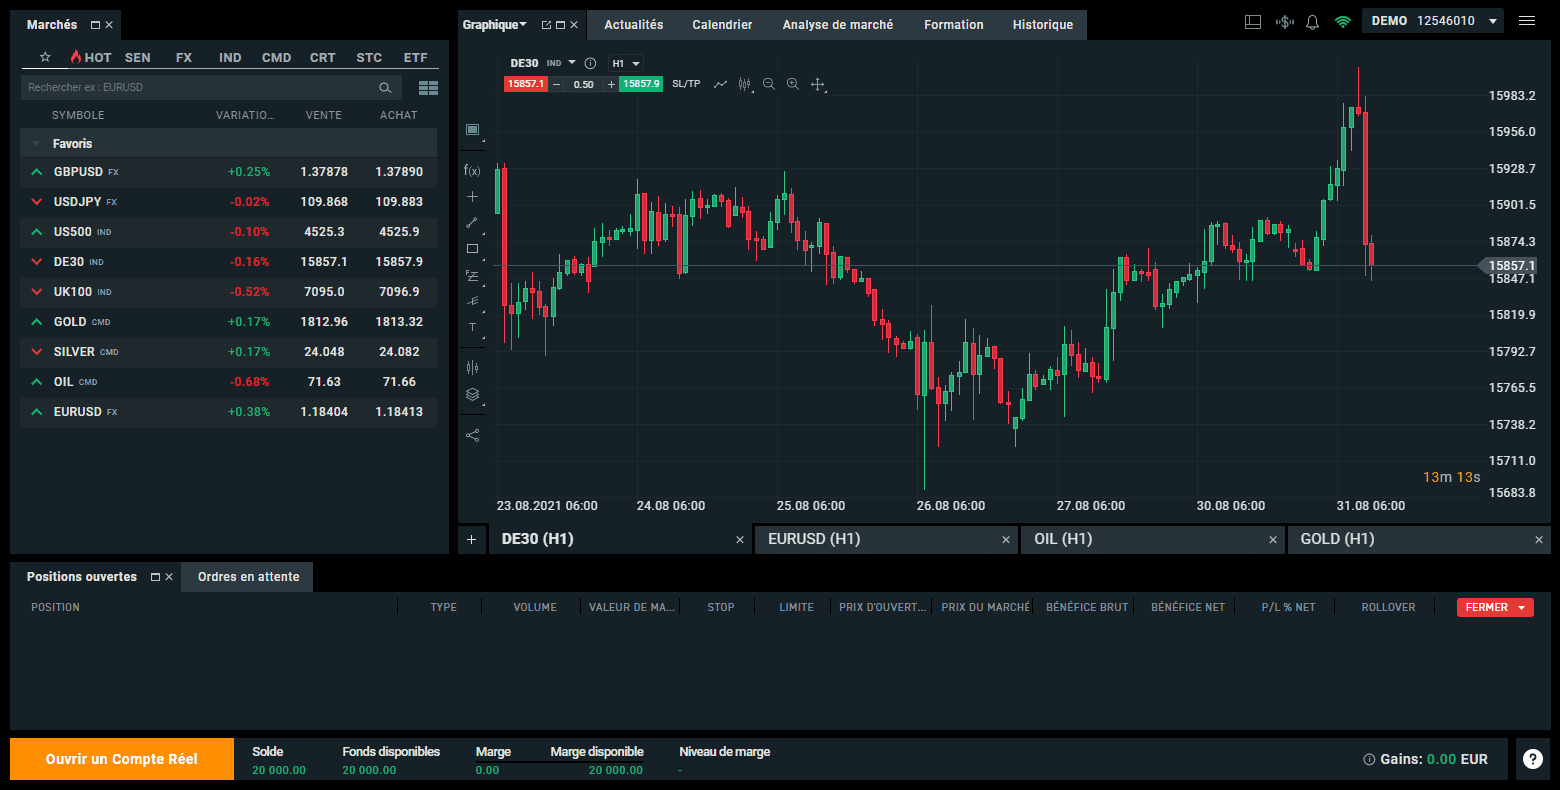Share the chart via share icon
The height and width of the screenshot is (790, 1560).
472,435
